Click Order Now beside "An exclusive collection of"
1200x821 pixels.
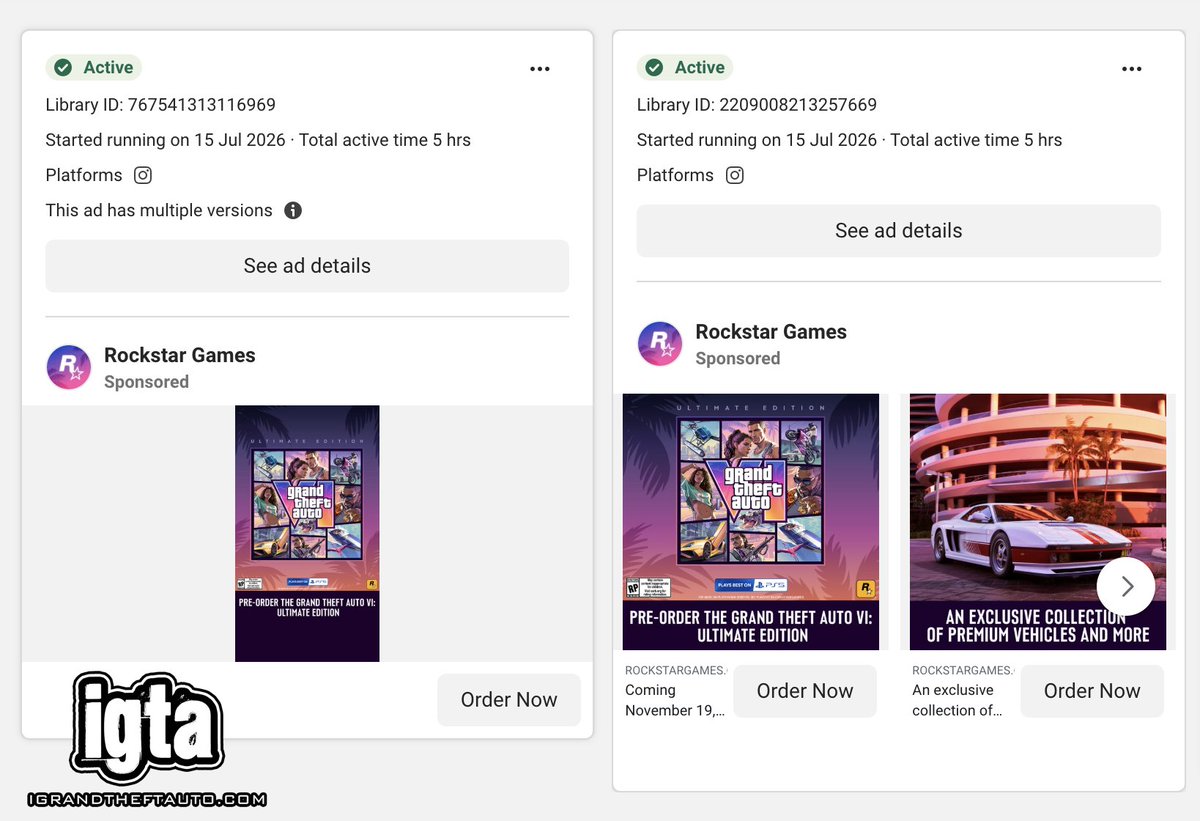[1092, 691]
